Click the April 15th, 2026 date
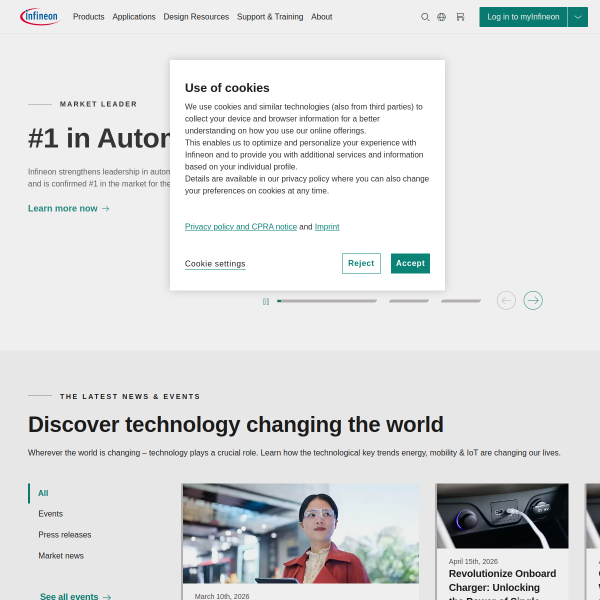The width and height of the screenshot is (600, 600). click(x=473, y=561)
